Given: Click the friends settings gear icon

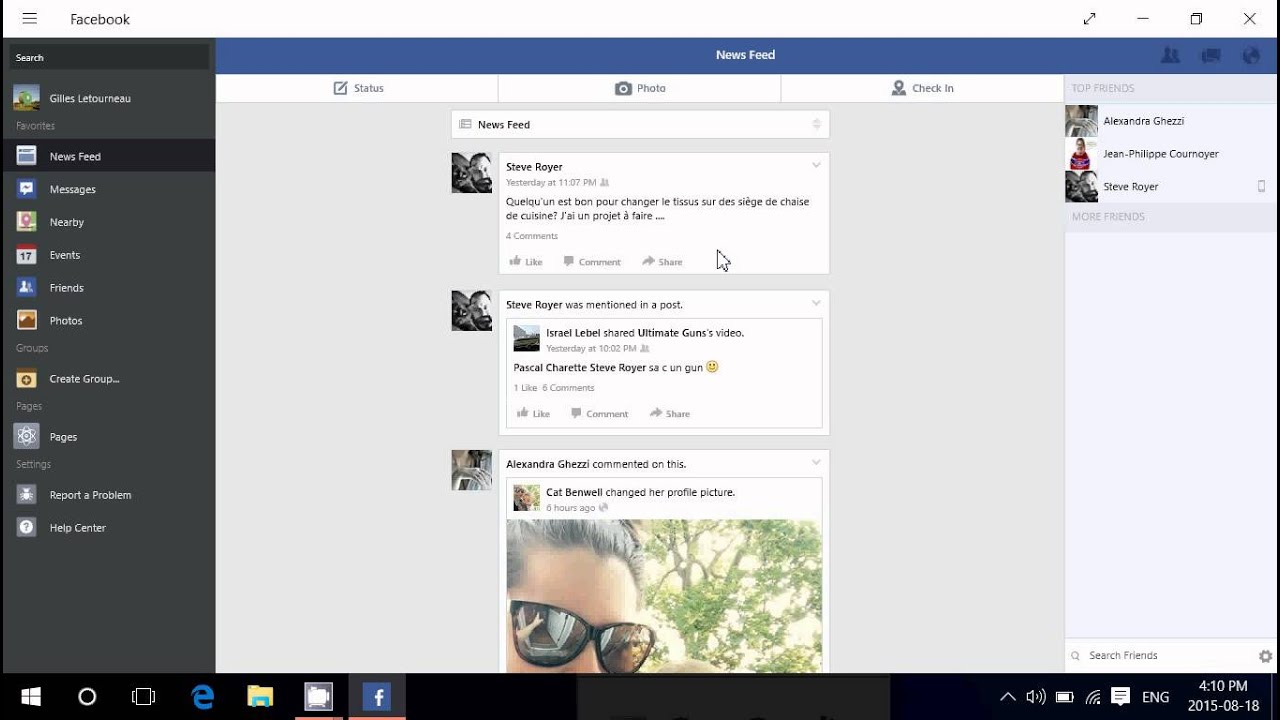Looking at the screenshot, I should pos(1265,656).
